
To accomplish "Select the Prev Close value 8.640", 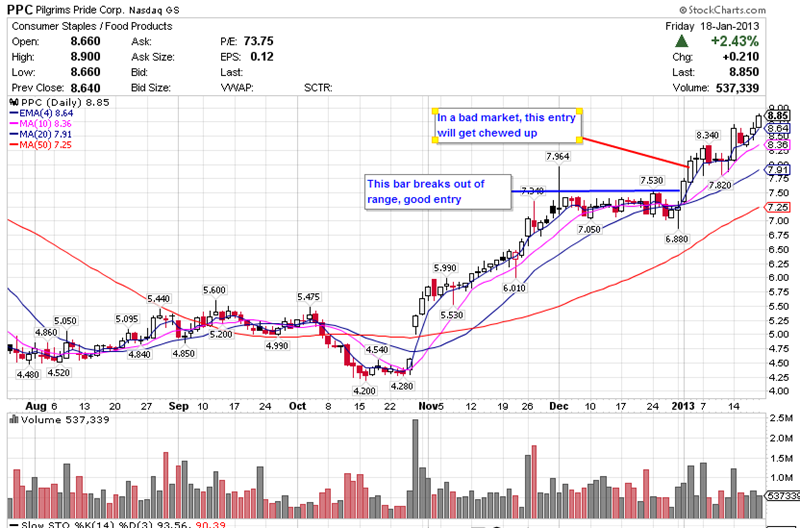I will tap(85, 88).
